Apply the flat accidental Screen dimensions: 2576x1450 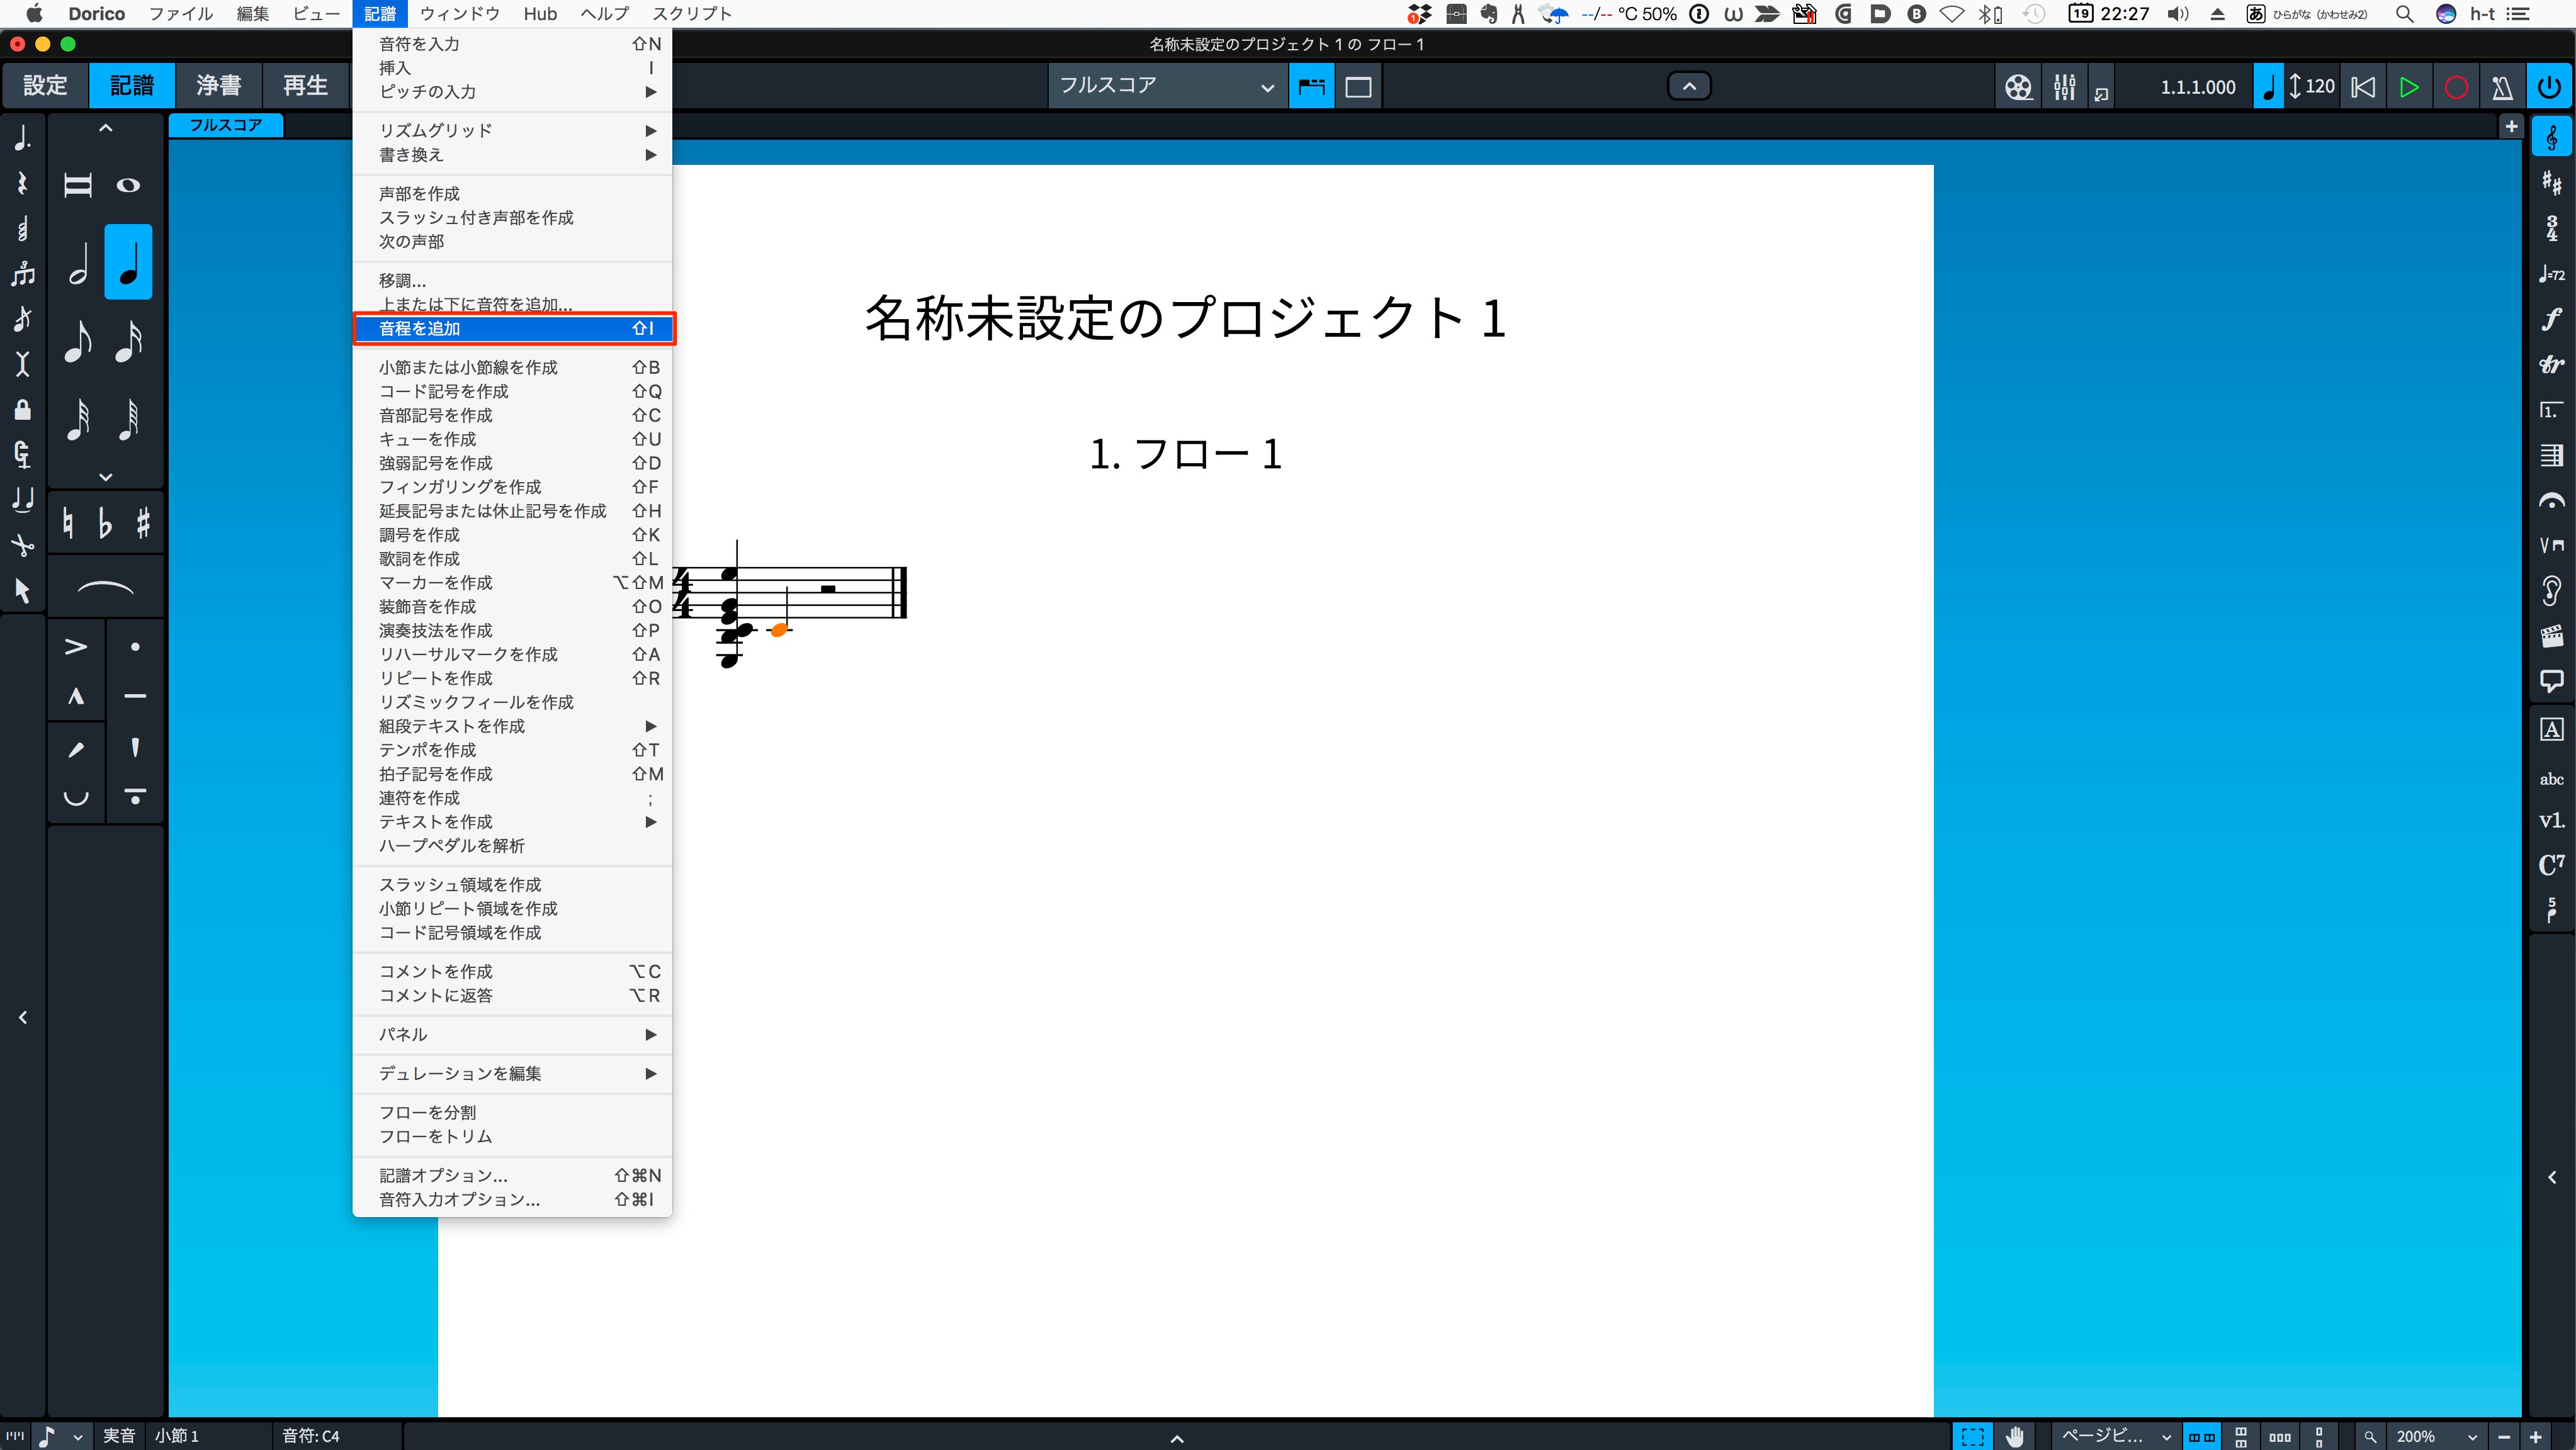pos(106,523)
